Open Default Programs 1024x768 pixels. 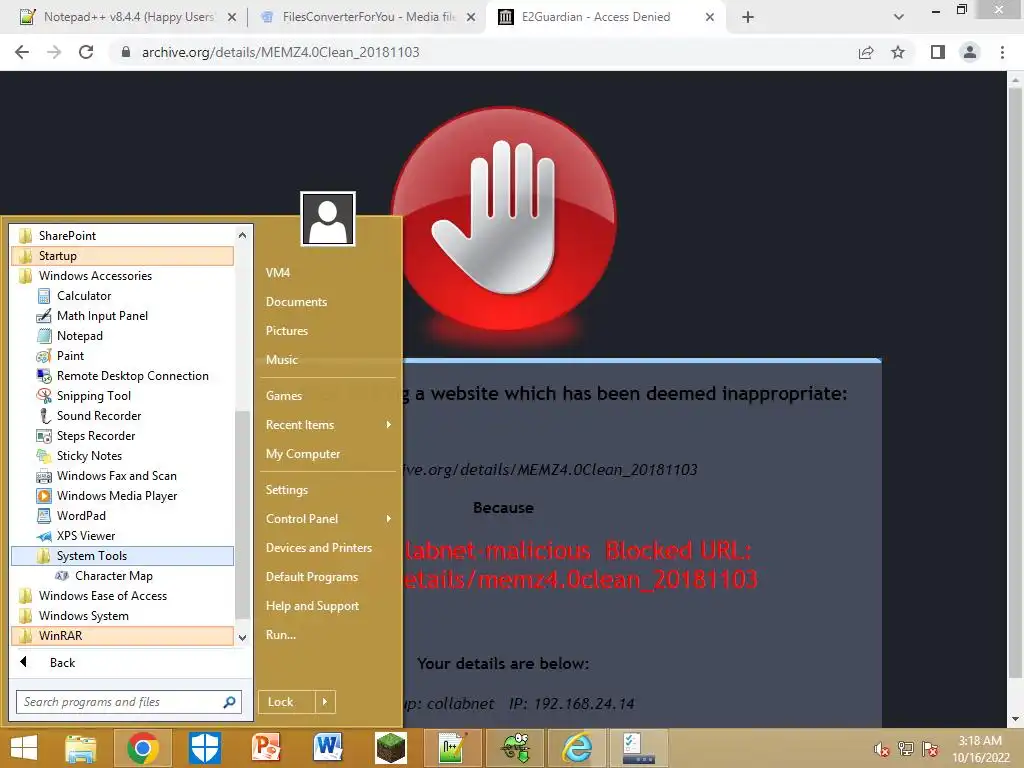[312, 577]
